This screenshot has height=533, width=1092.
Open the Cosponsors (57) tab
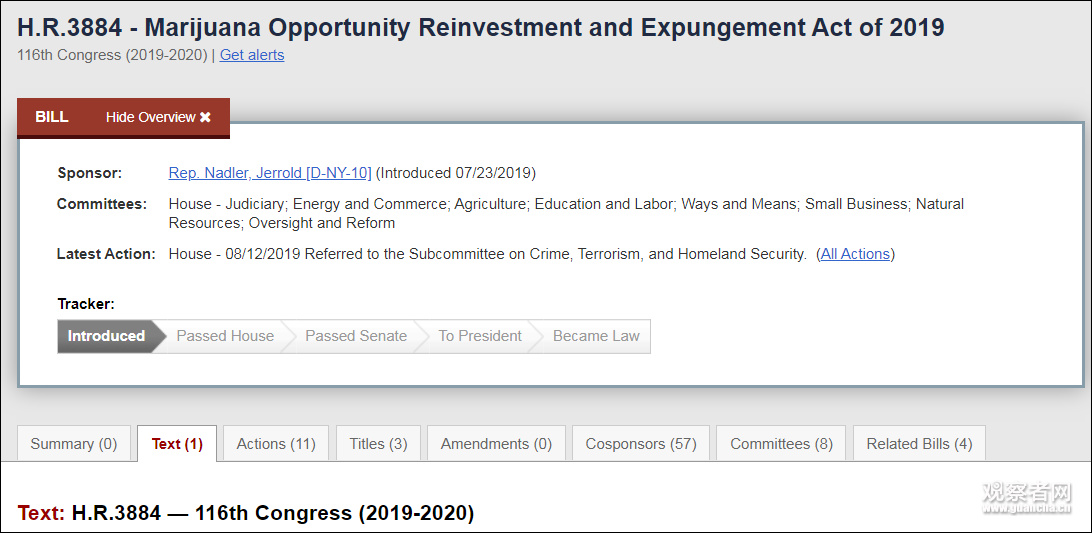pyautogui.click(x=641, y=444)
